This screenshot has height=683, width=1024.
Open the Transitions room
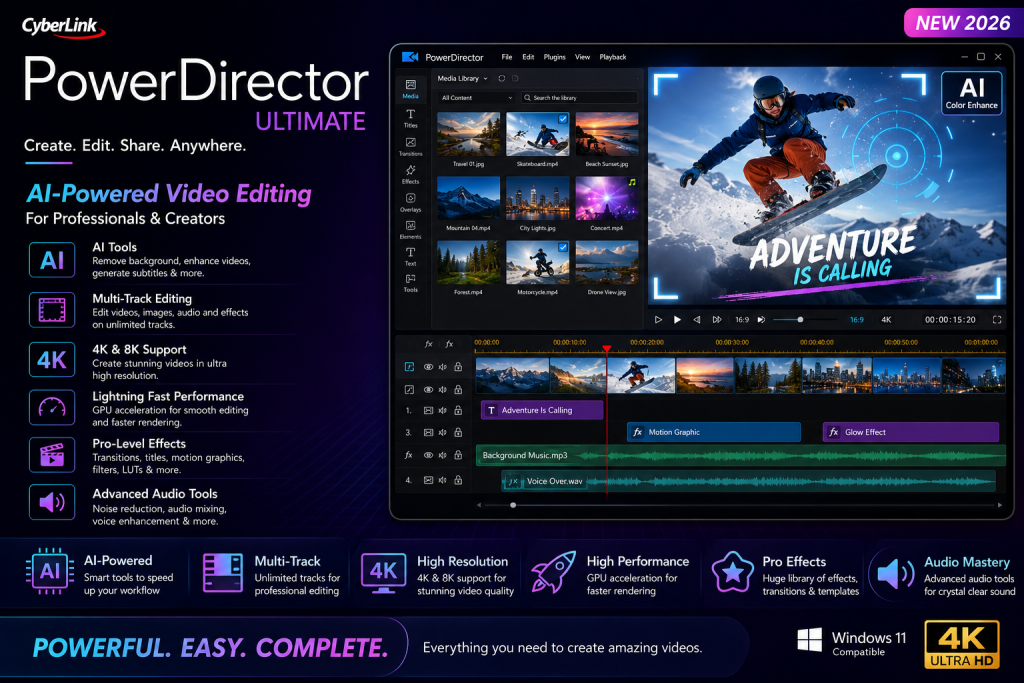(x=410, y=146)
